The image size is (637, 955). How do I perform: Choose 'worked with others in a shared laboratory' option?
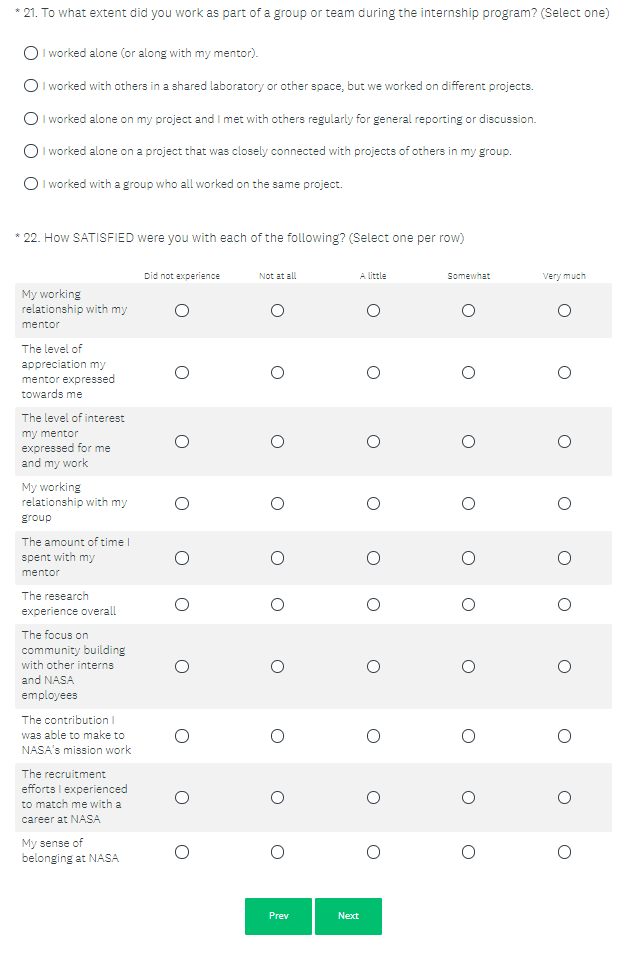point(32,86)
